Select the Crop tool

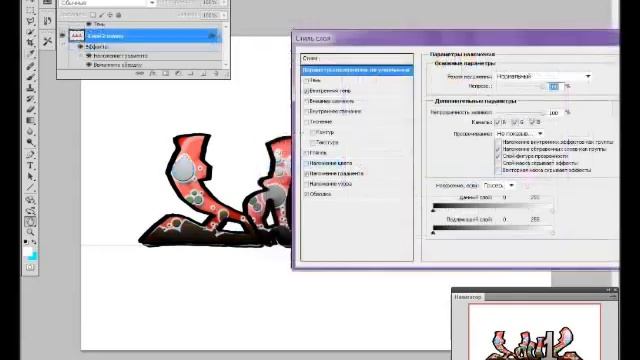click(x=31, y=42)
